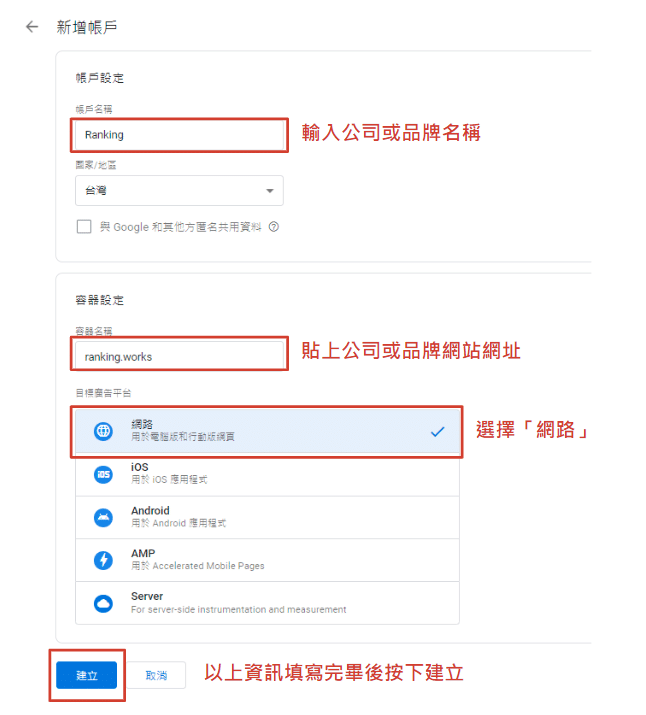The image size is (646, 715).
Task: Click the 取消 cancel button
Action: pos(156,675)
